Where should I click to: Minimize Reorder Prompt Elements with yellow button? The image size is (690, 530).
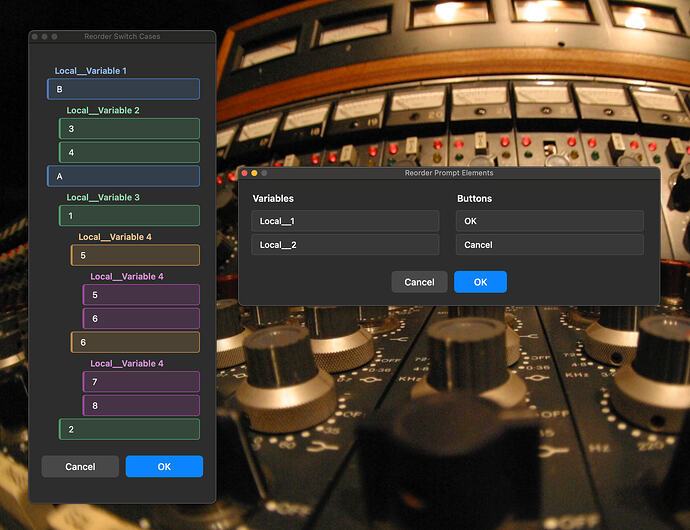click(254, 173)
